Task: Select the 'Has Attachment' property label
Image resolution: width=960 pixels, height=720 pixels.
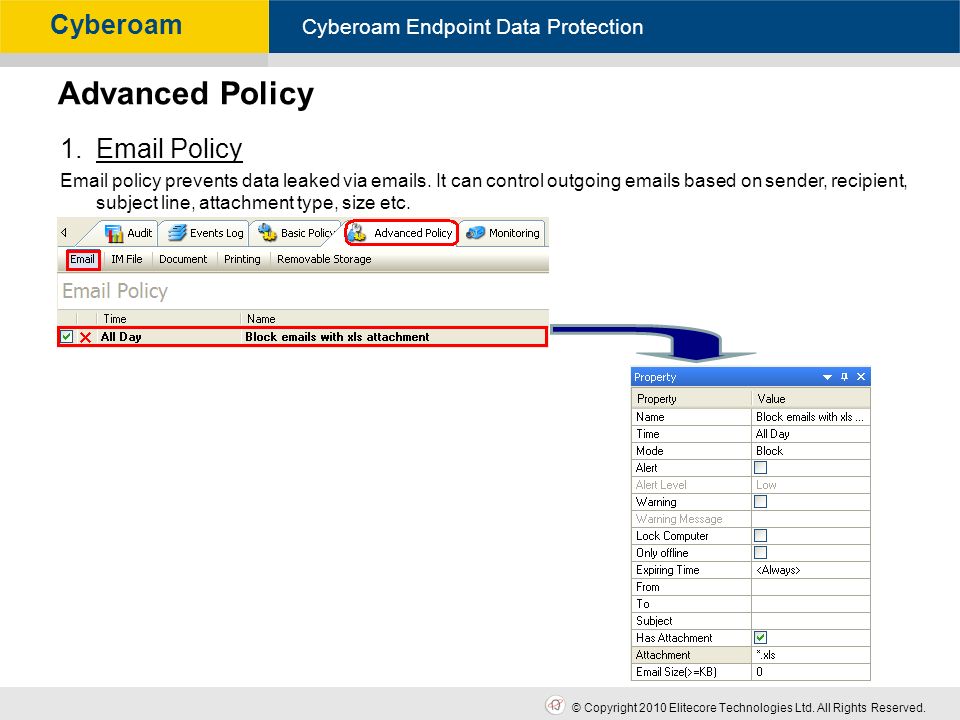Action: pyautogui.click(x=674, y=638)
